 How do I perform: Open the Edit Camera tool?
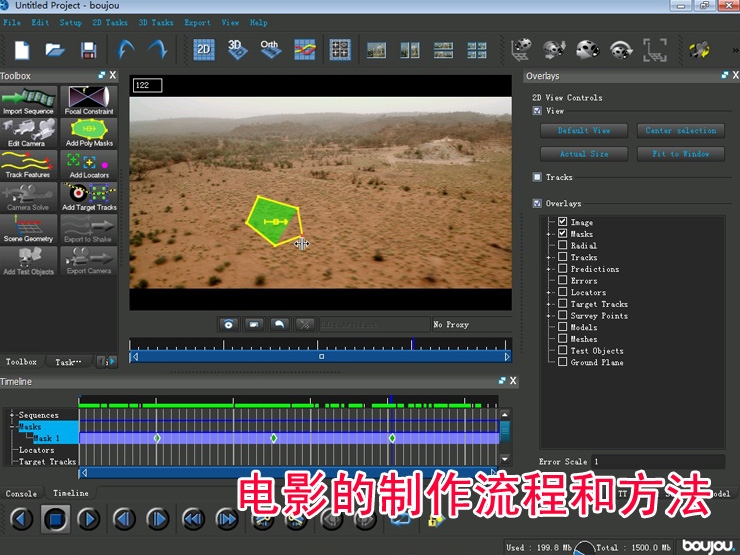click(29, 133)
